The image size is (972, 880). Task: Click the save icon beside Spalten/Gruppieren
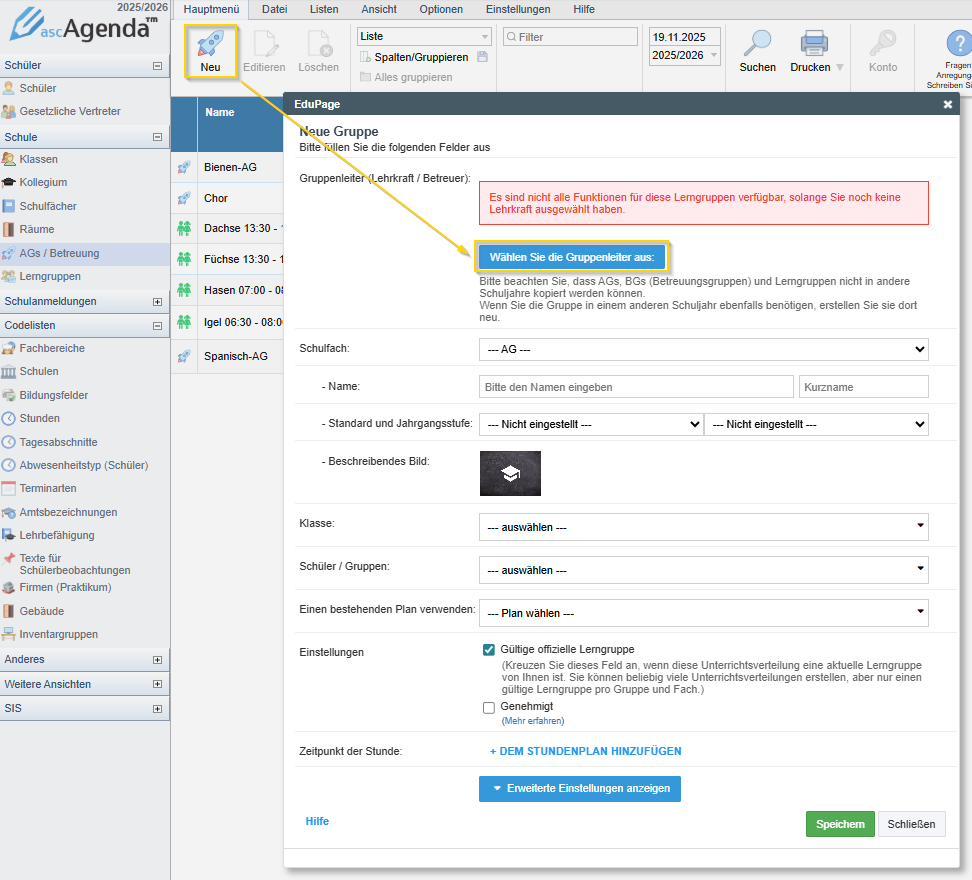[x=483, y=57]
